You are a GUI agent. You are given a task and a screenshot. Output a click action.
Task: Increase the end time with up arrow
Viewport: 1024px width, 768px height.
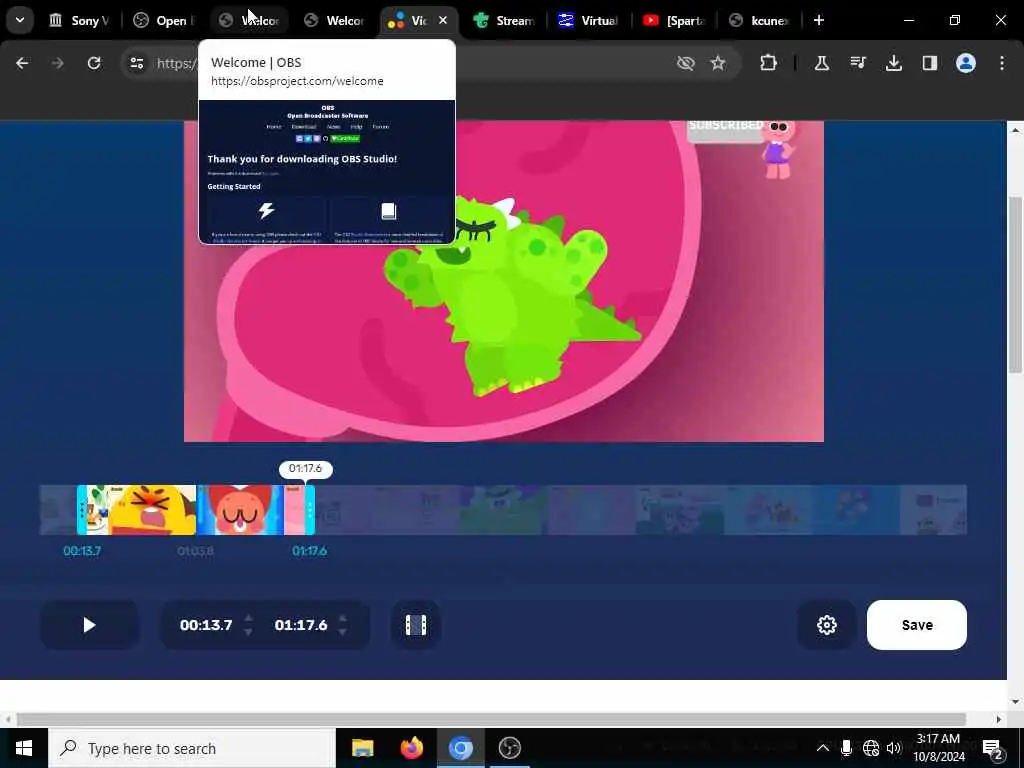tap(343, 618)
